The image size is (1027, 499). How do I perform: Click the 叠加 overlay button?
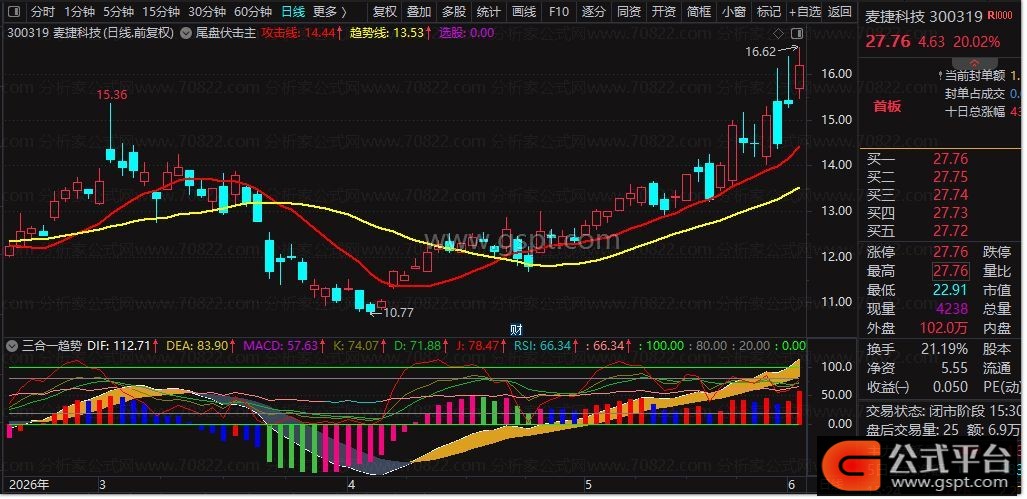pyautogui.click(x=419, y=11)
